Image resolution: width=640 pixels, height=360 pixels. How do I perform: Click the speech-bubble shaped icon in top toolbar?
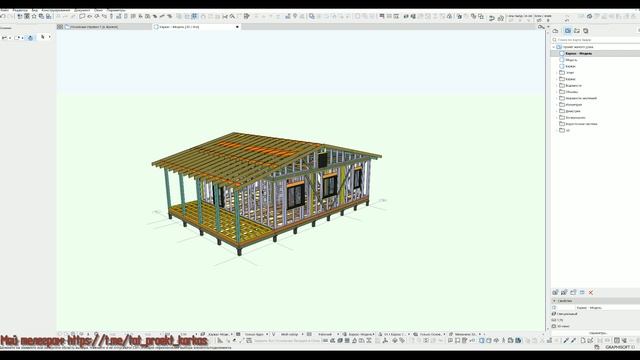[x=82, y=16]
